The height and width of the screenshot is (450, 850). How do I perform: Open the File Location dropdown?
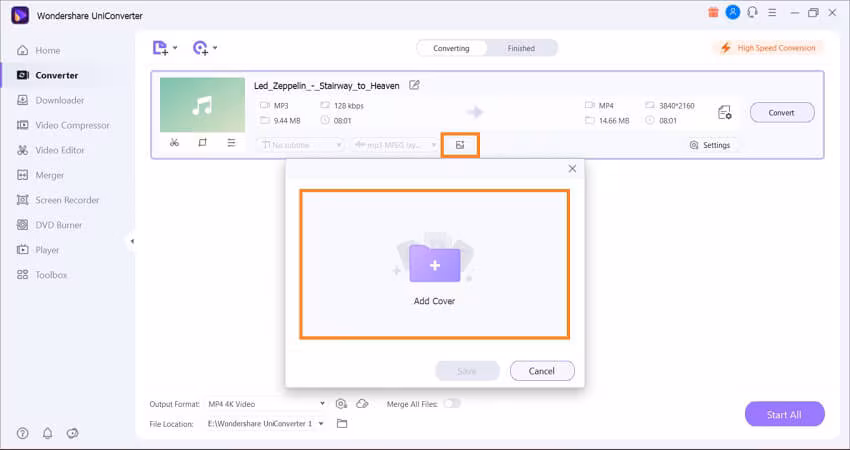click(x=266, y=423)
